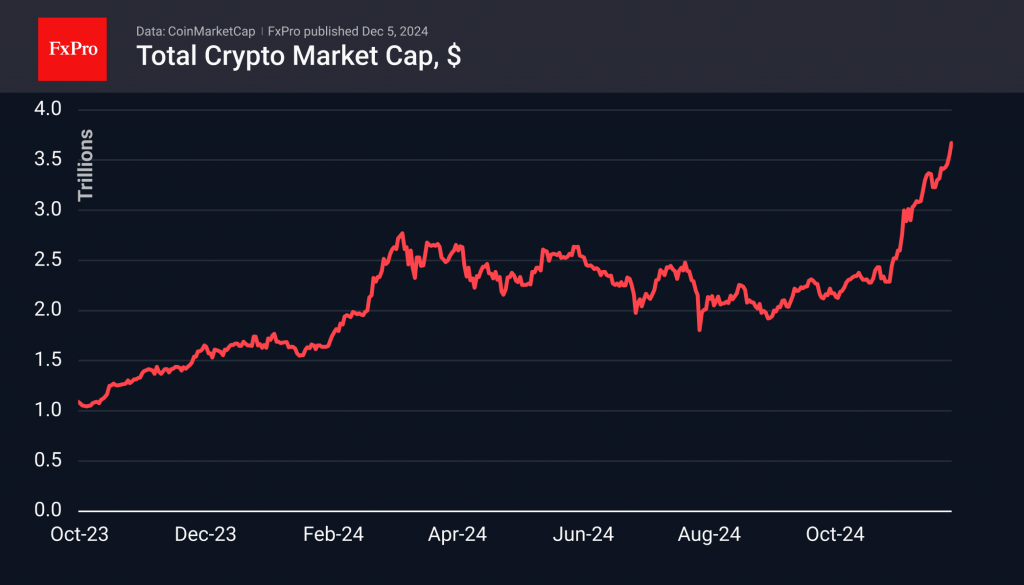
Task: Click the Dec-23 x-axis label
Action: 205,535
